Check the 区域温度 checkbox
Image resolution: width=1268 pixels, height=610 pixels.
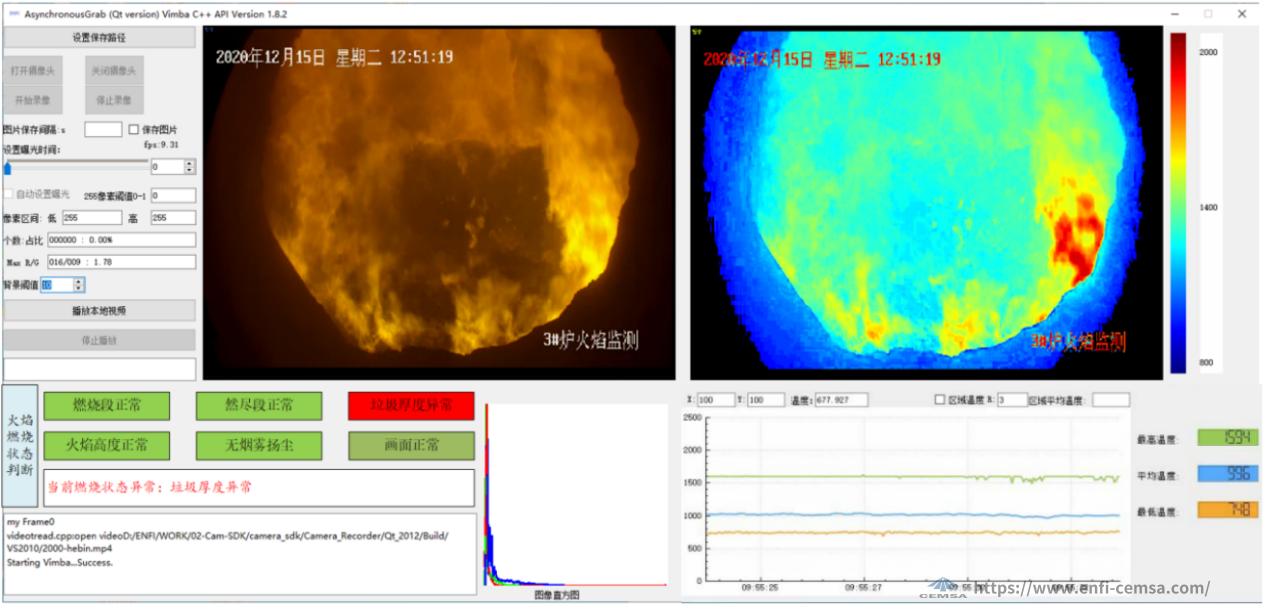pyautogui.click(x=939, y=400)
